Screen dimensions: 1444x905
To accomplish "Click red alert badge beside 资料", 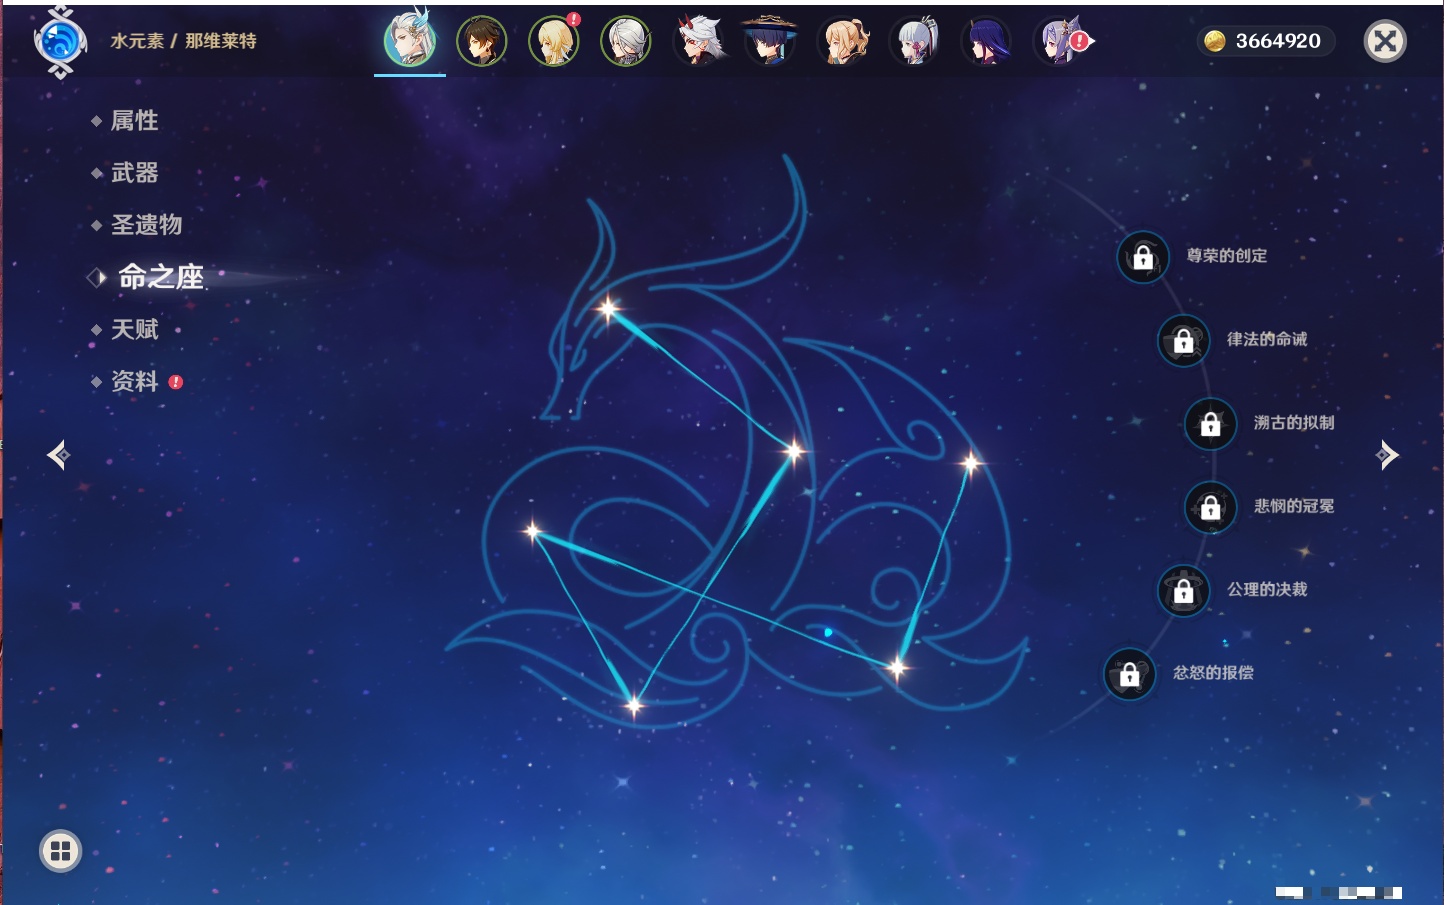I will pyautogui.click(x=176, y=382).
